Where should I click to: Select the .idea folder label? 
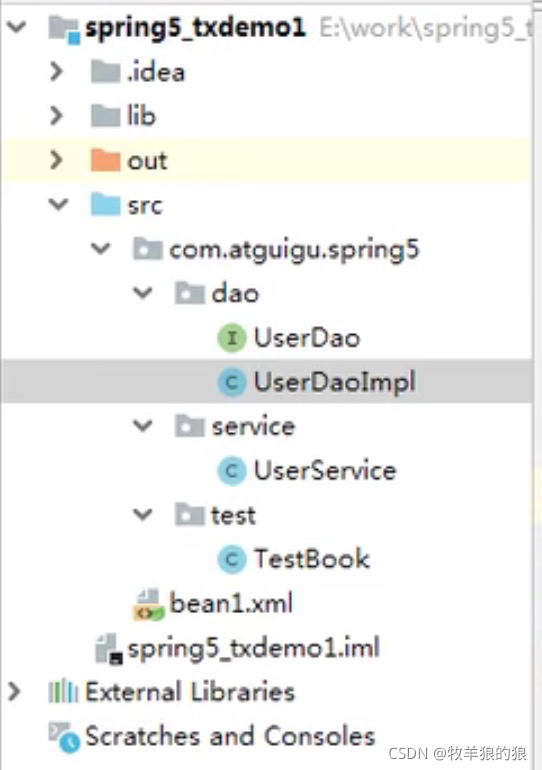click(156, 73)
